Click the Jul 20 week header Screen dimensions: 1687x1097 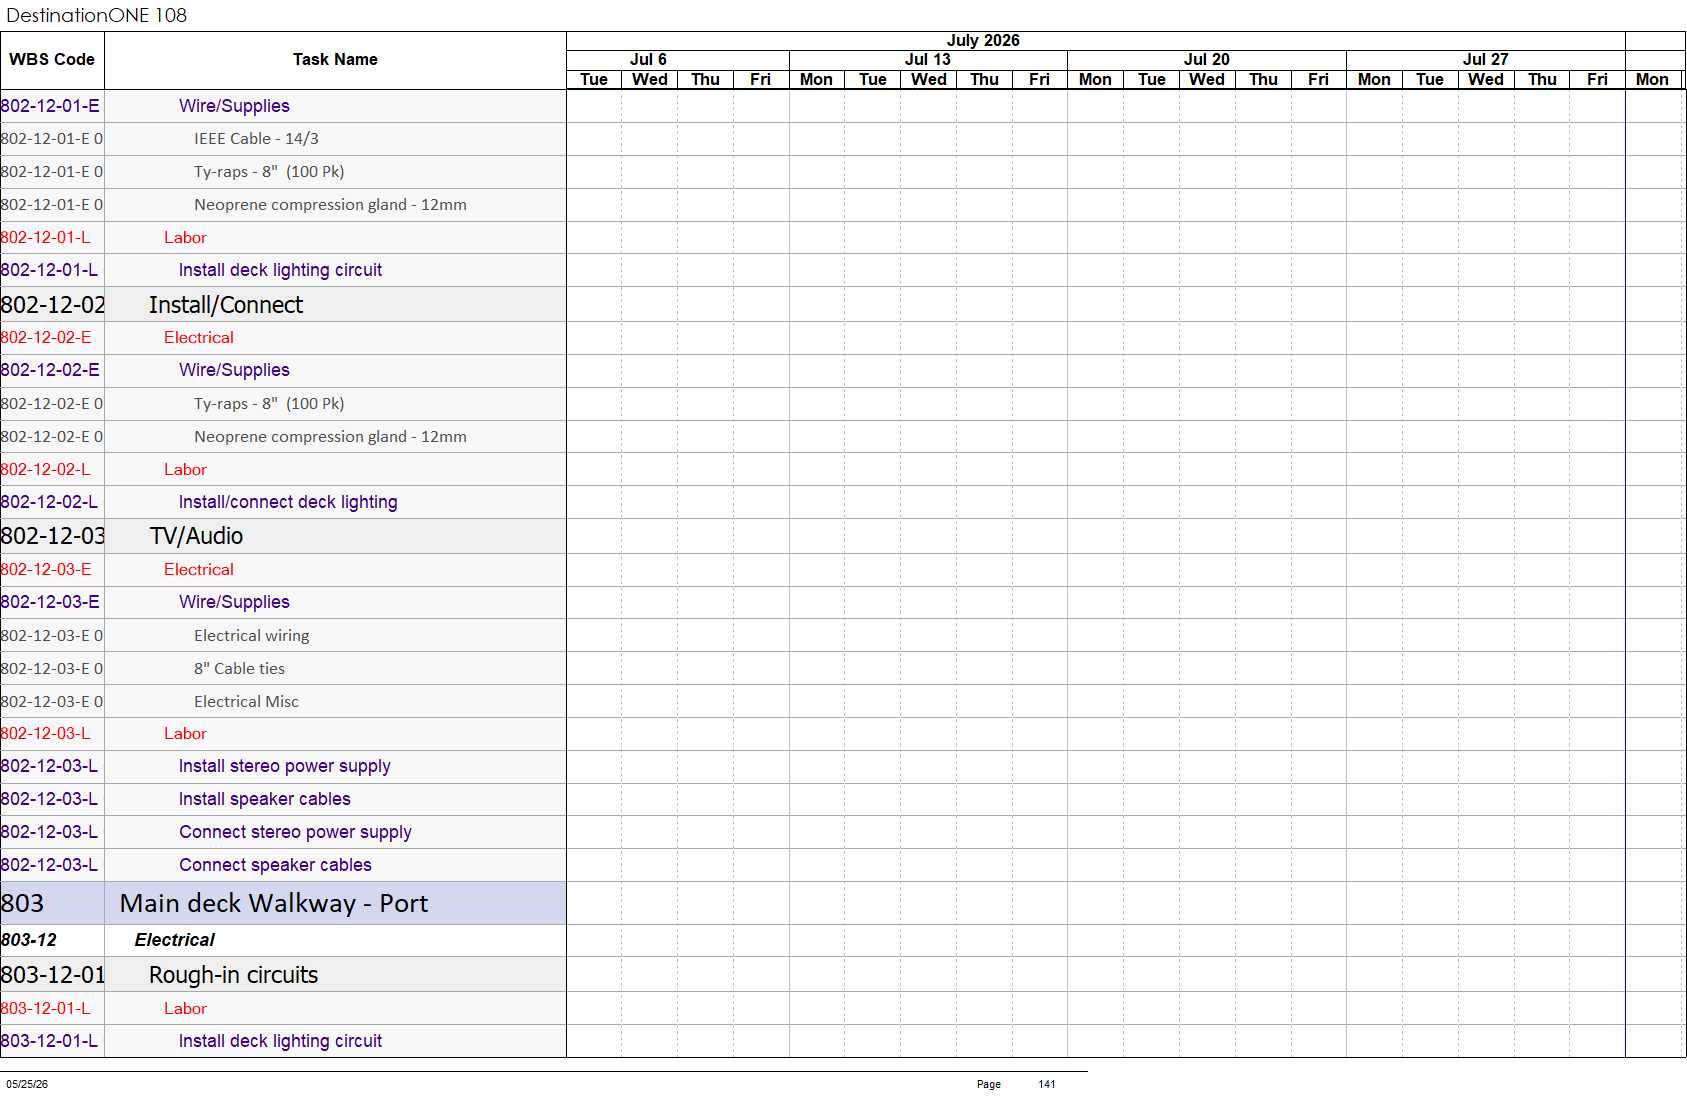pos(1207,60)
